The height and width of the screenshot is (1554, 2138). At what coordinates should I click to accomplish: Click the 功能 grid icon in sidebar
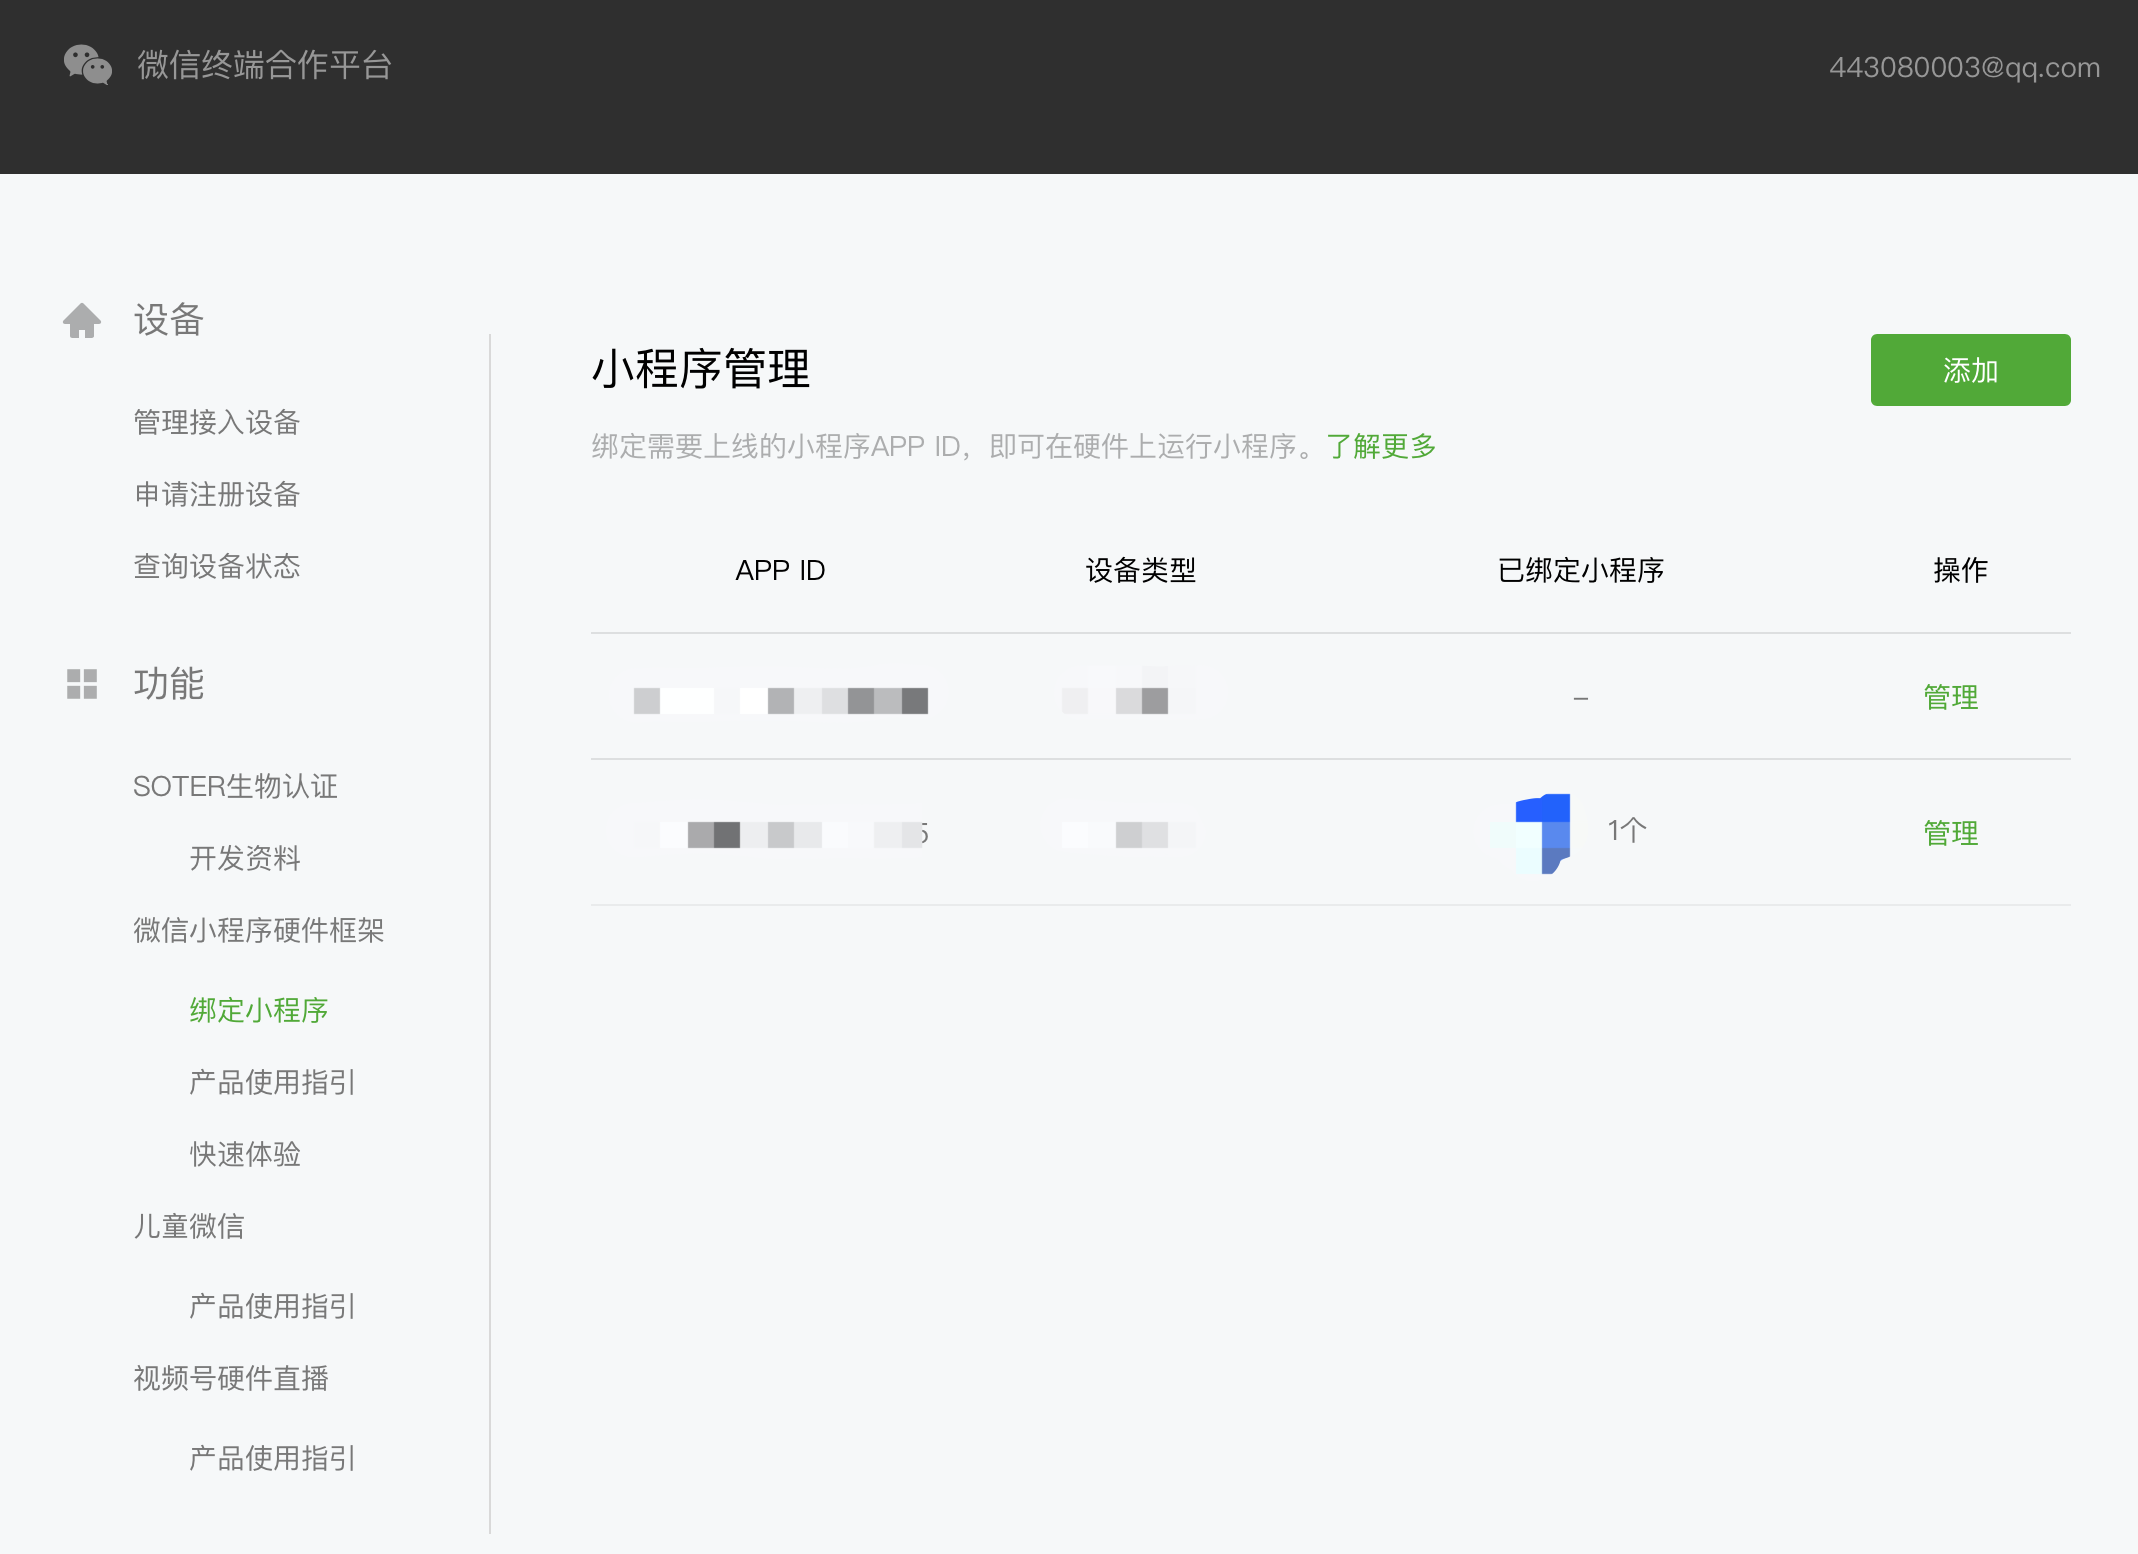pyautogui.click(x=83, y=681)
